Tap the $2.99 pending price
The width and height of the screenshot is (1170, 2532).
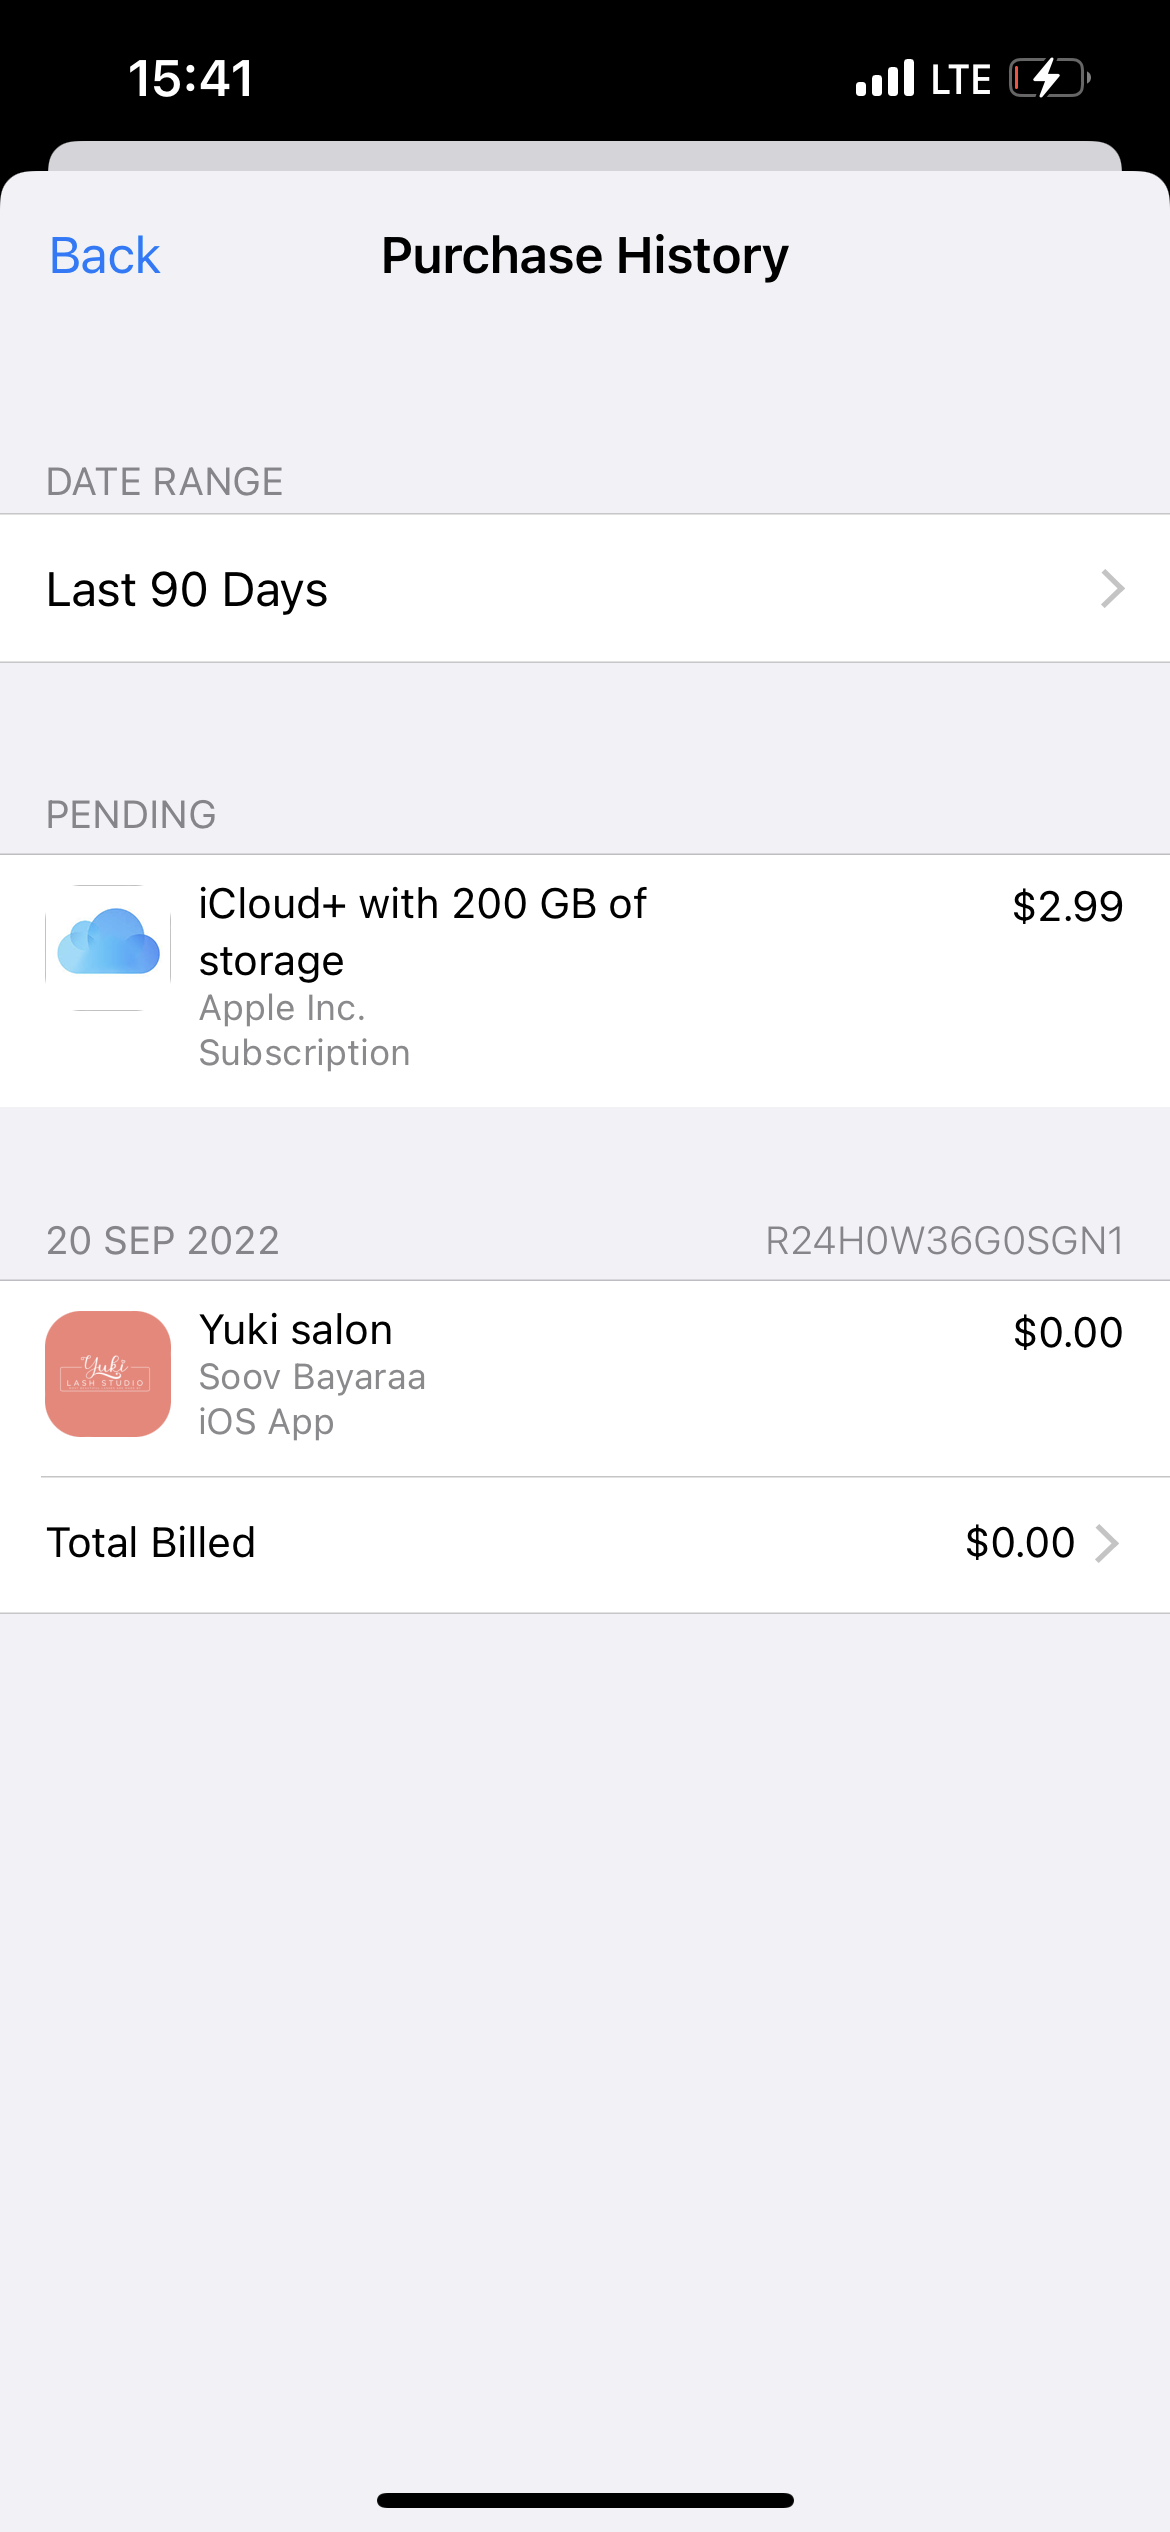pyautogui.click(x=1067, y=907)
